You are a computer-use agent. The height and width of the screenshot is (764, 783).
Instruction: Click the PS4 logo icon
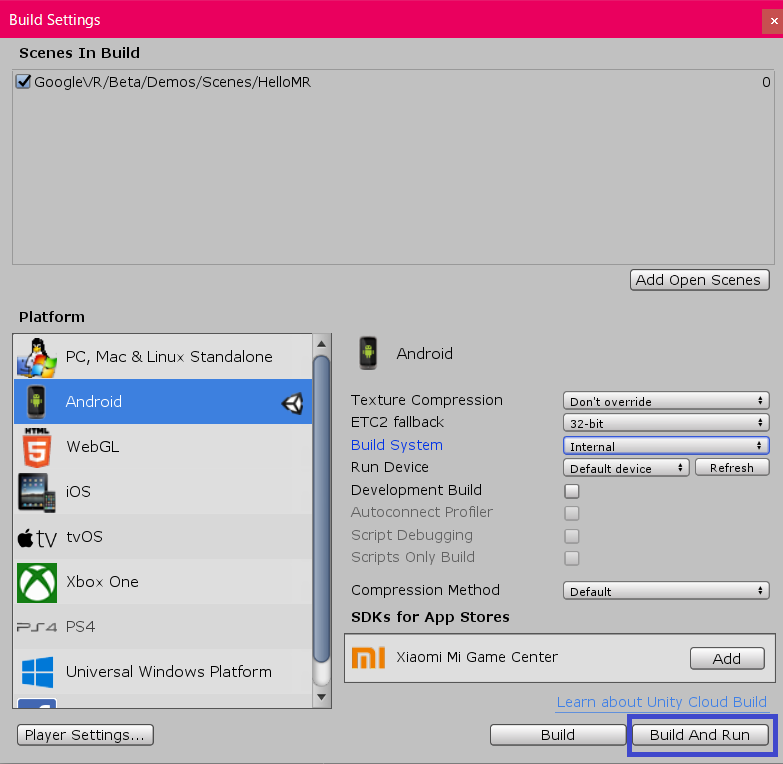37,627
